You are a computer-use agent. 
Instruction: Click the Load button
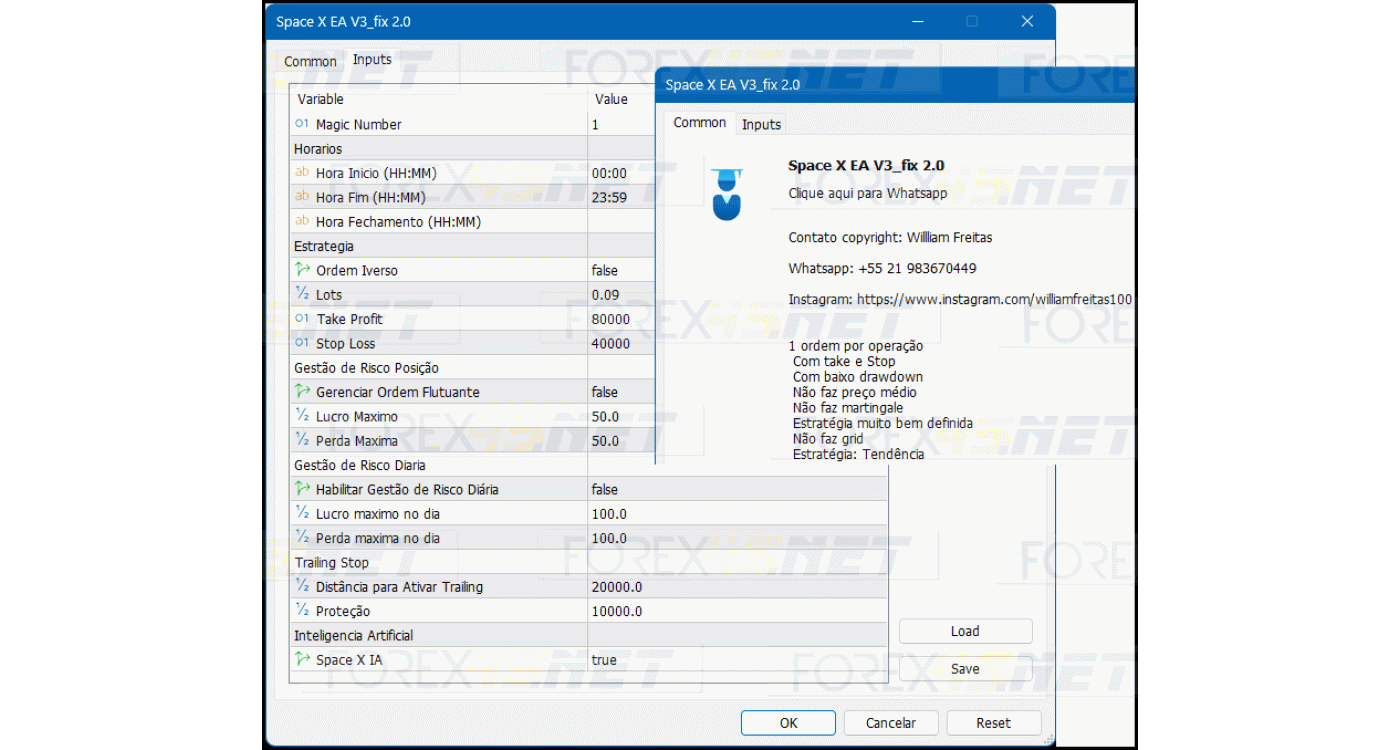click(965, 631)
